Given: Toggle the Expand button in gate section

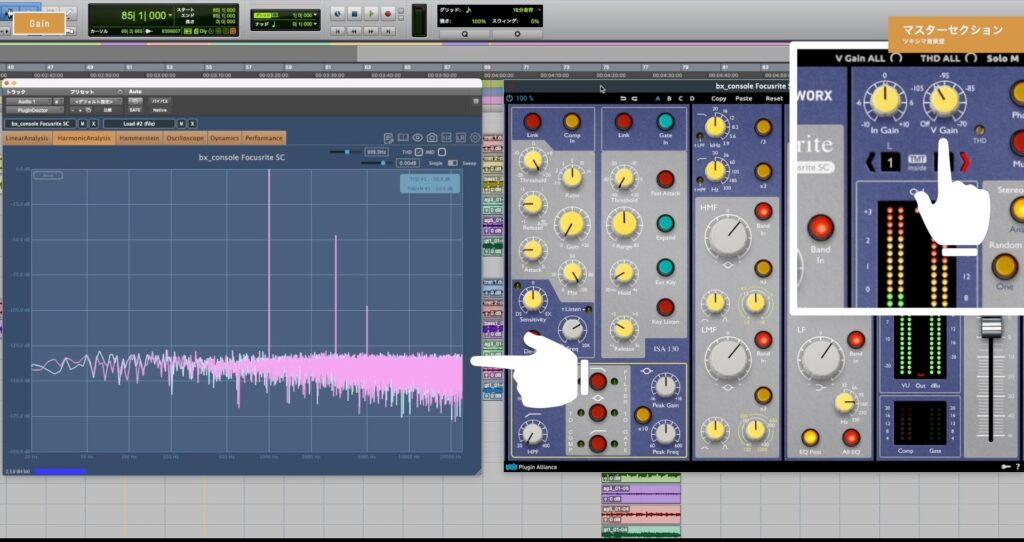Looking at the screenshot, I should click(665, 223).
